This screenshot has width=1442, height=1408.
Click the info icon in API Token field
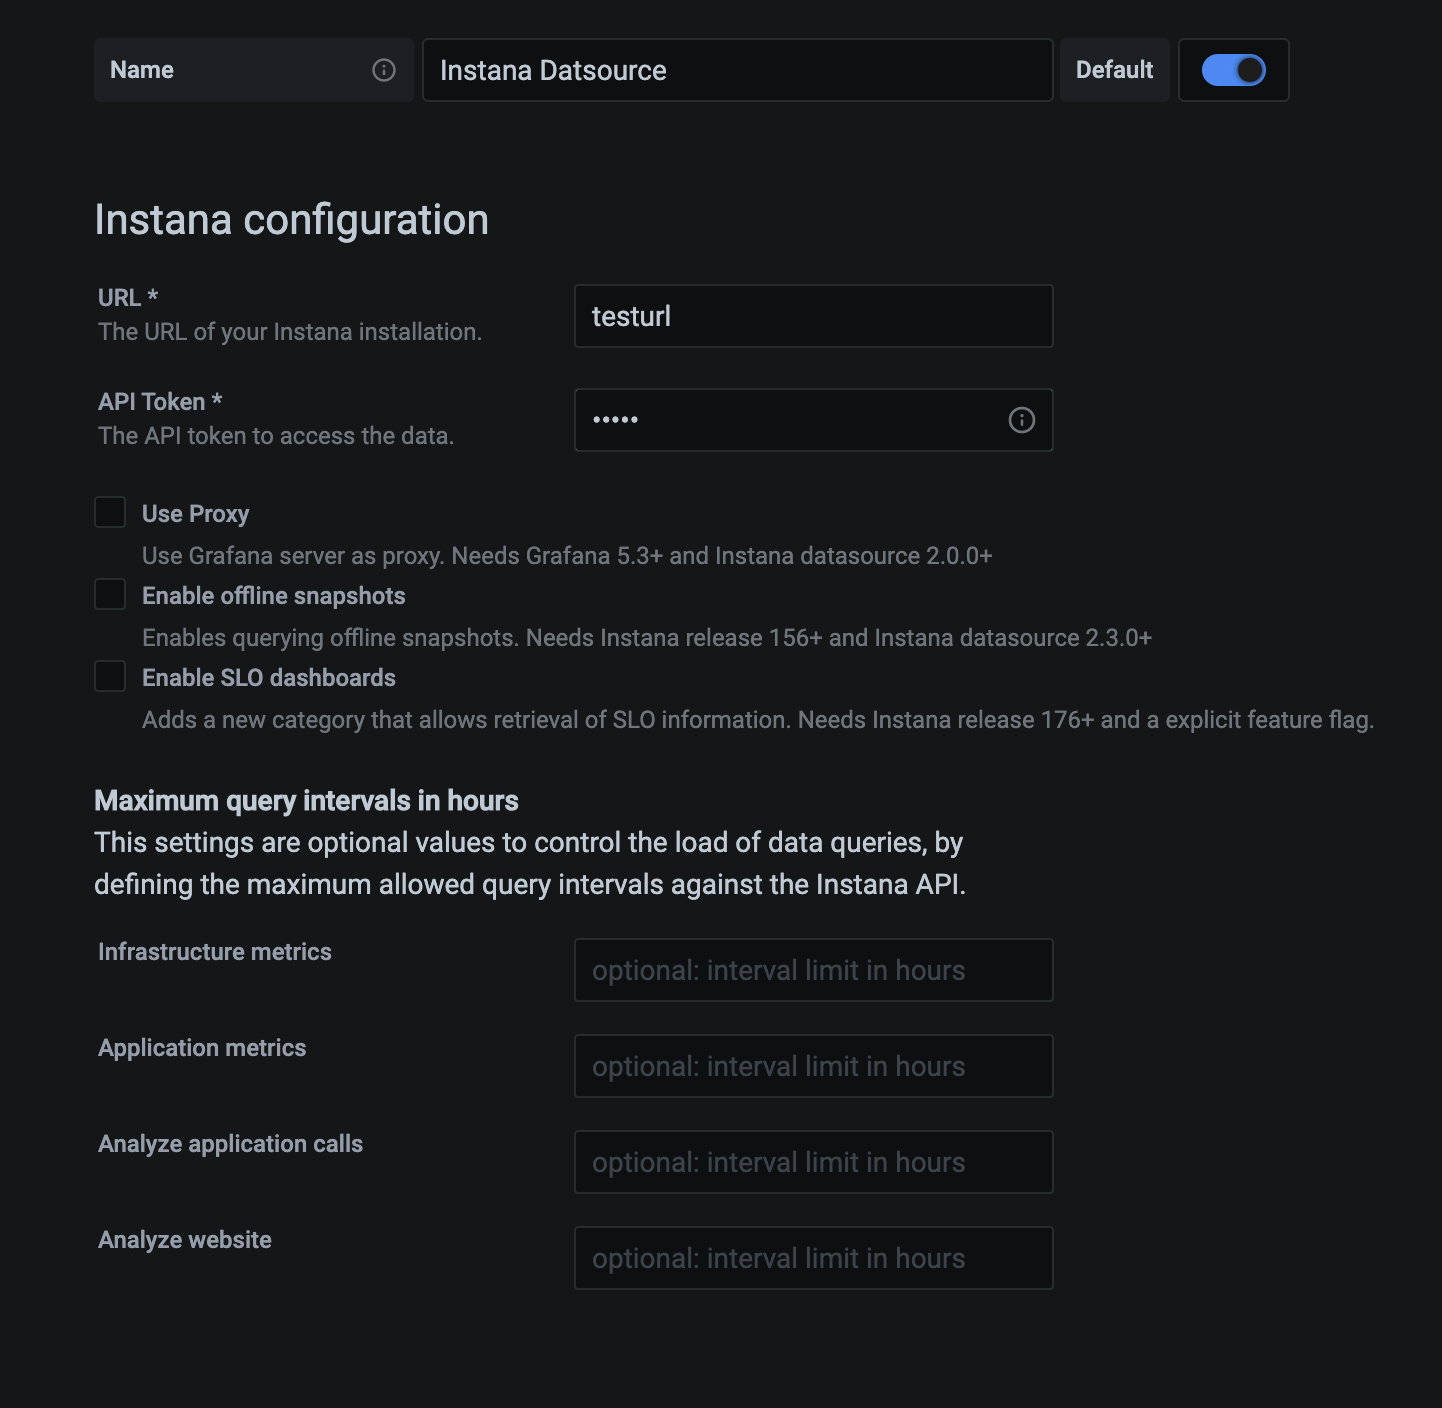coord(1021,420)
